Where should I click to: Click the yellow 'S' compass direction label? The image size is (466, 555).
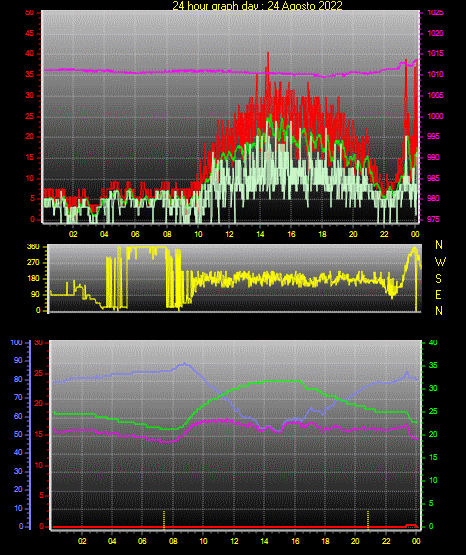point(438,279)
